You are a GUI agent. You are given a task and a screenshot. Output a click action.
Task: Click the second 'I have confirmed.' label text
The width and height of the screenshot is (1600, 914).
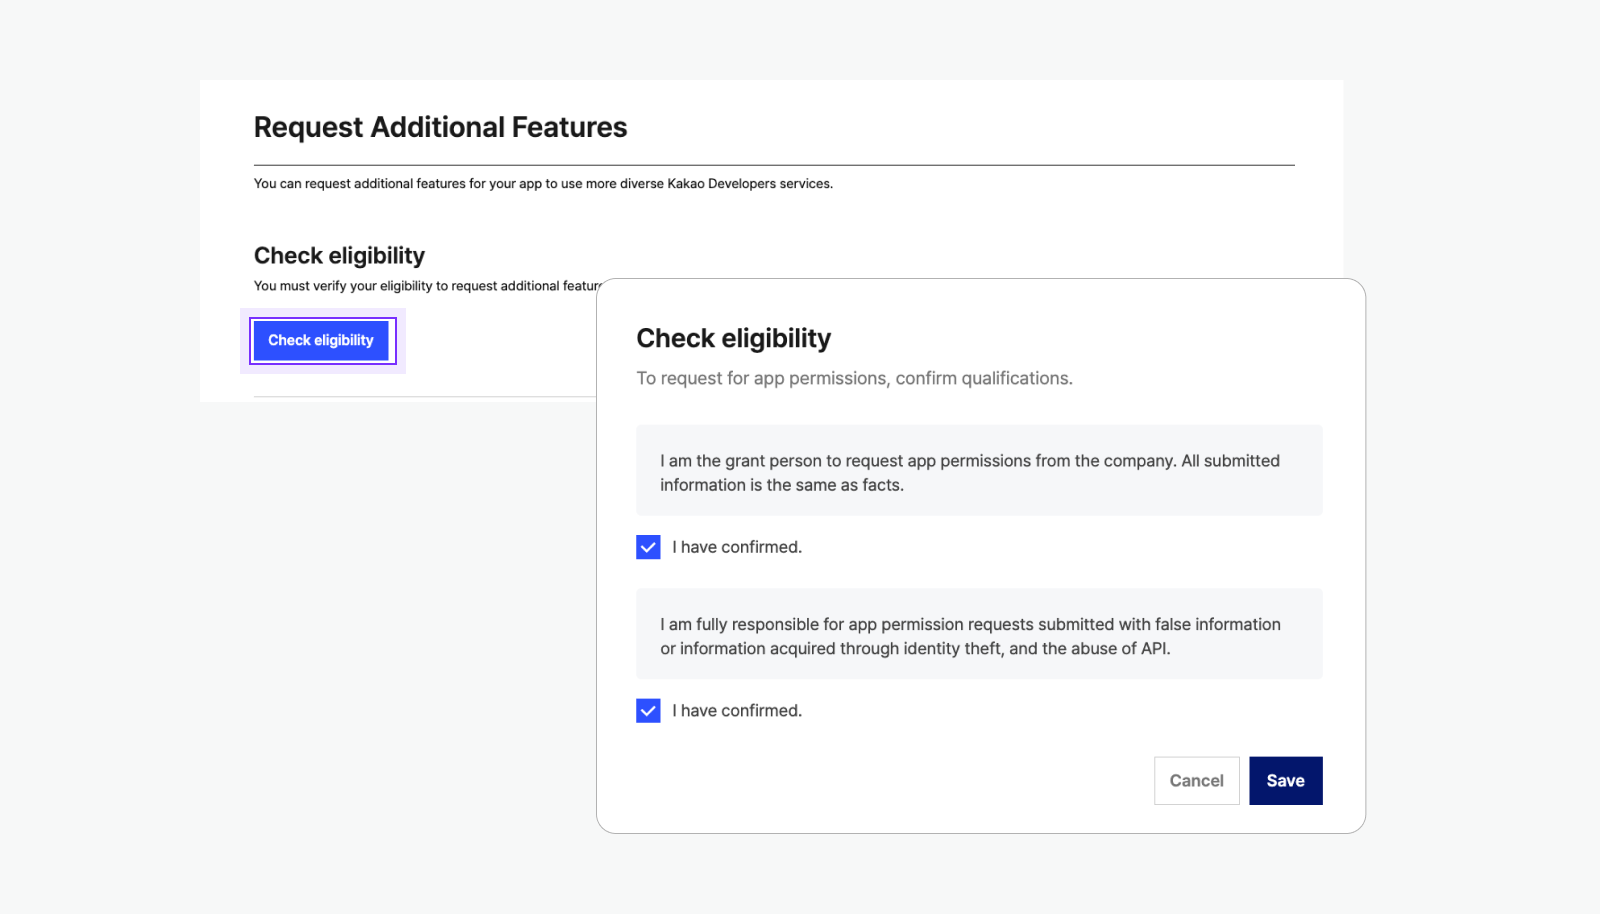[737, 711]
